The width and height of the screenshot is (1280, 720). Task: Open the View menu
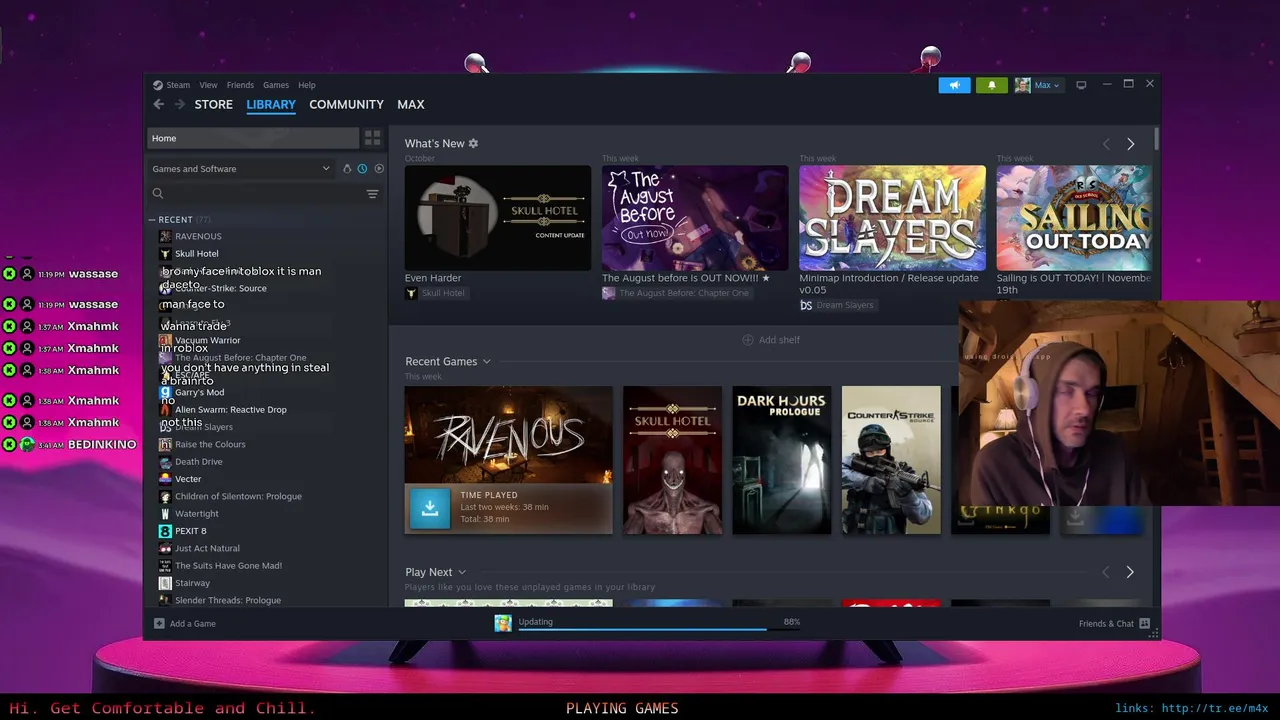tap(208, 85)
